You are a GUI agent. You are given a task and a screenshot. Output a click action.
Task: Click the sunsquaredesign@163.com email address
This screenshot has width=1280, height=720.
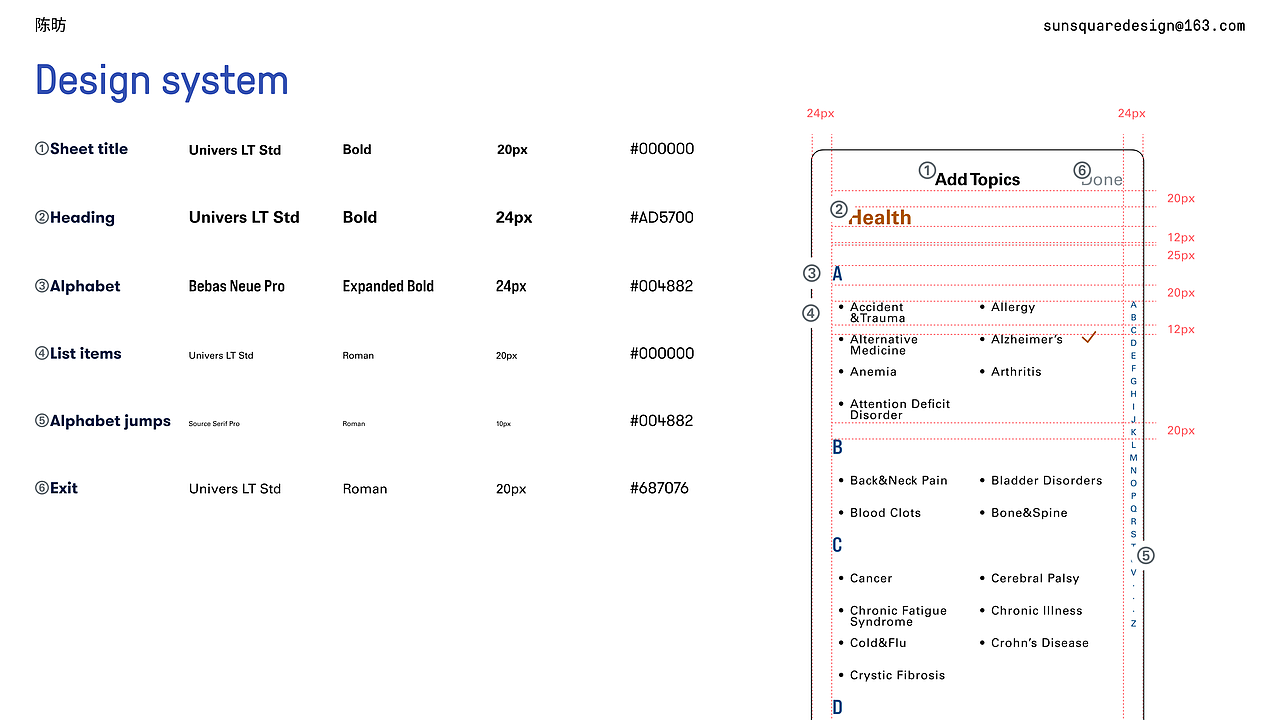(1144, 26)
